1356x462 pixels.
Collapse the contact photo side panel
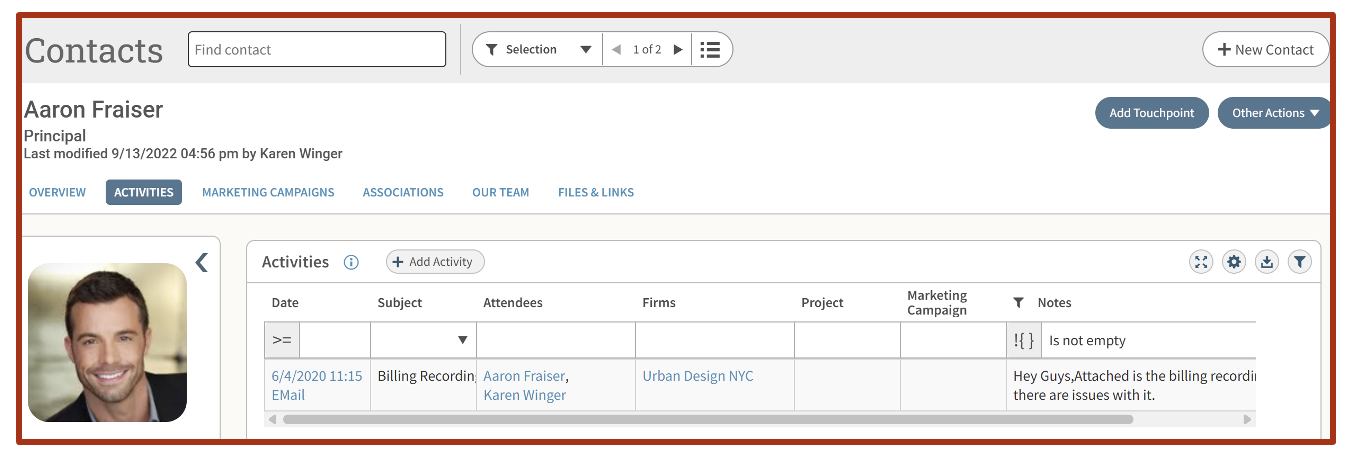pos(201,262)
